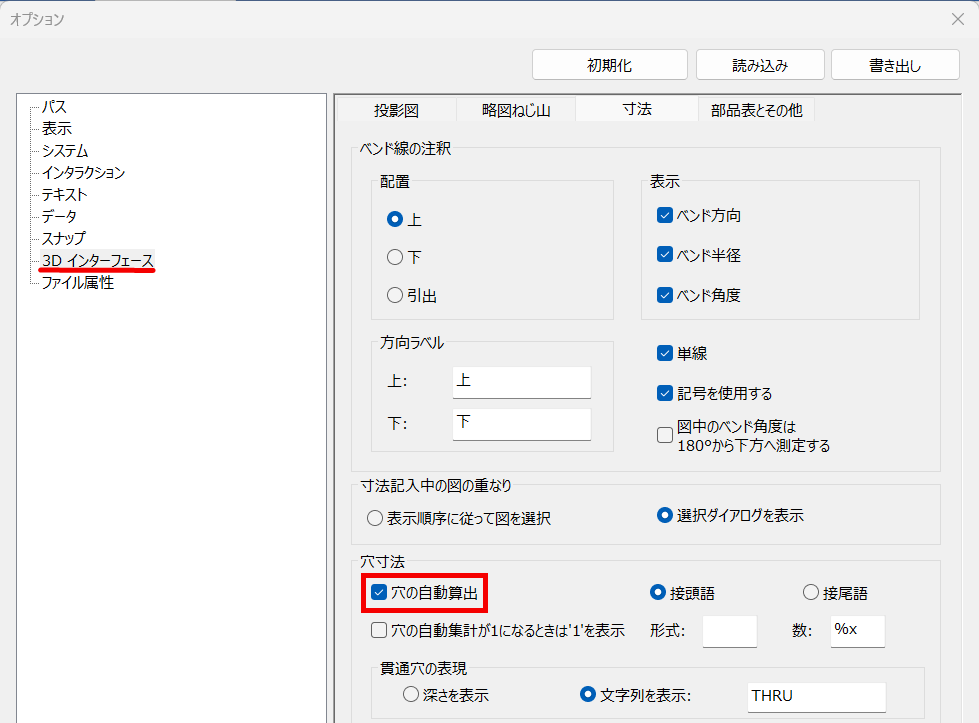Viewport: 979px width, 723px height.
Task: Select the 下 placement radio button
Action: point(395,257)
